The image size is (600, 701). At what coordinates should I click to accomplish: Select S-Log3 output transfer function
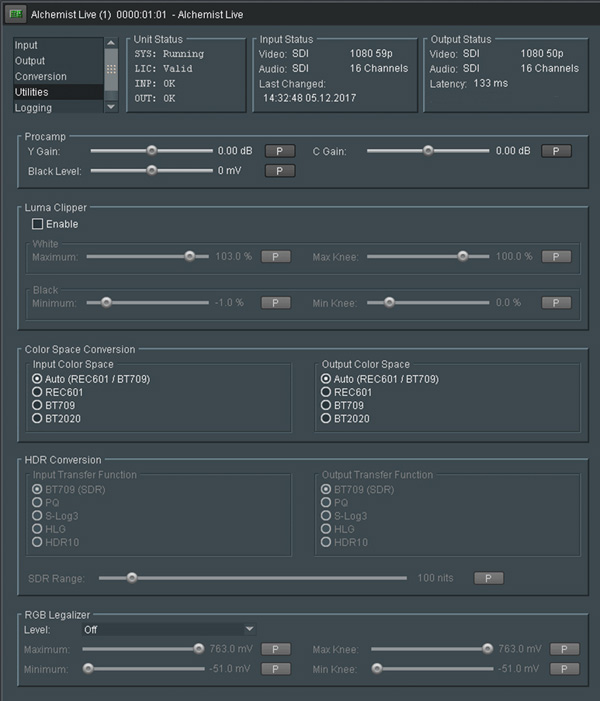click(344, 516)
